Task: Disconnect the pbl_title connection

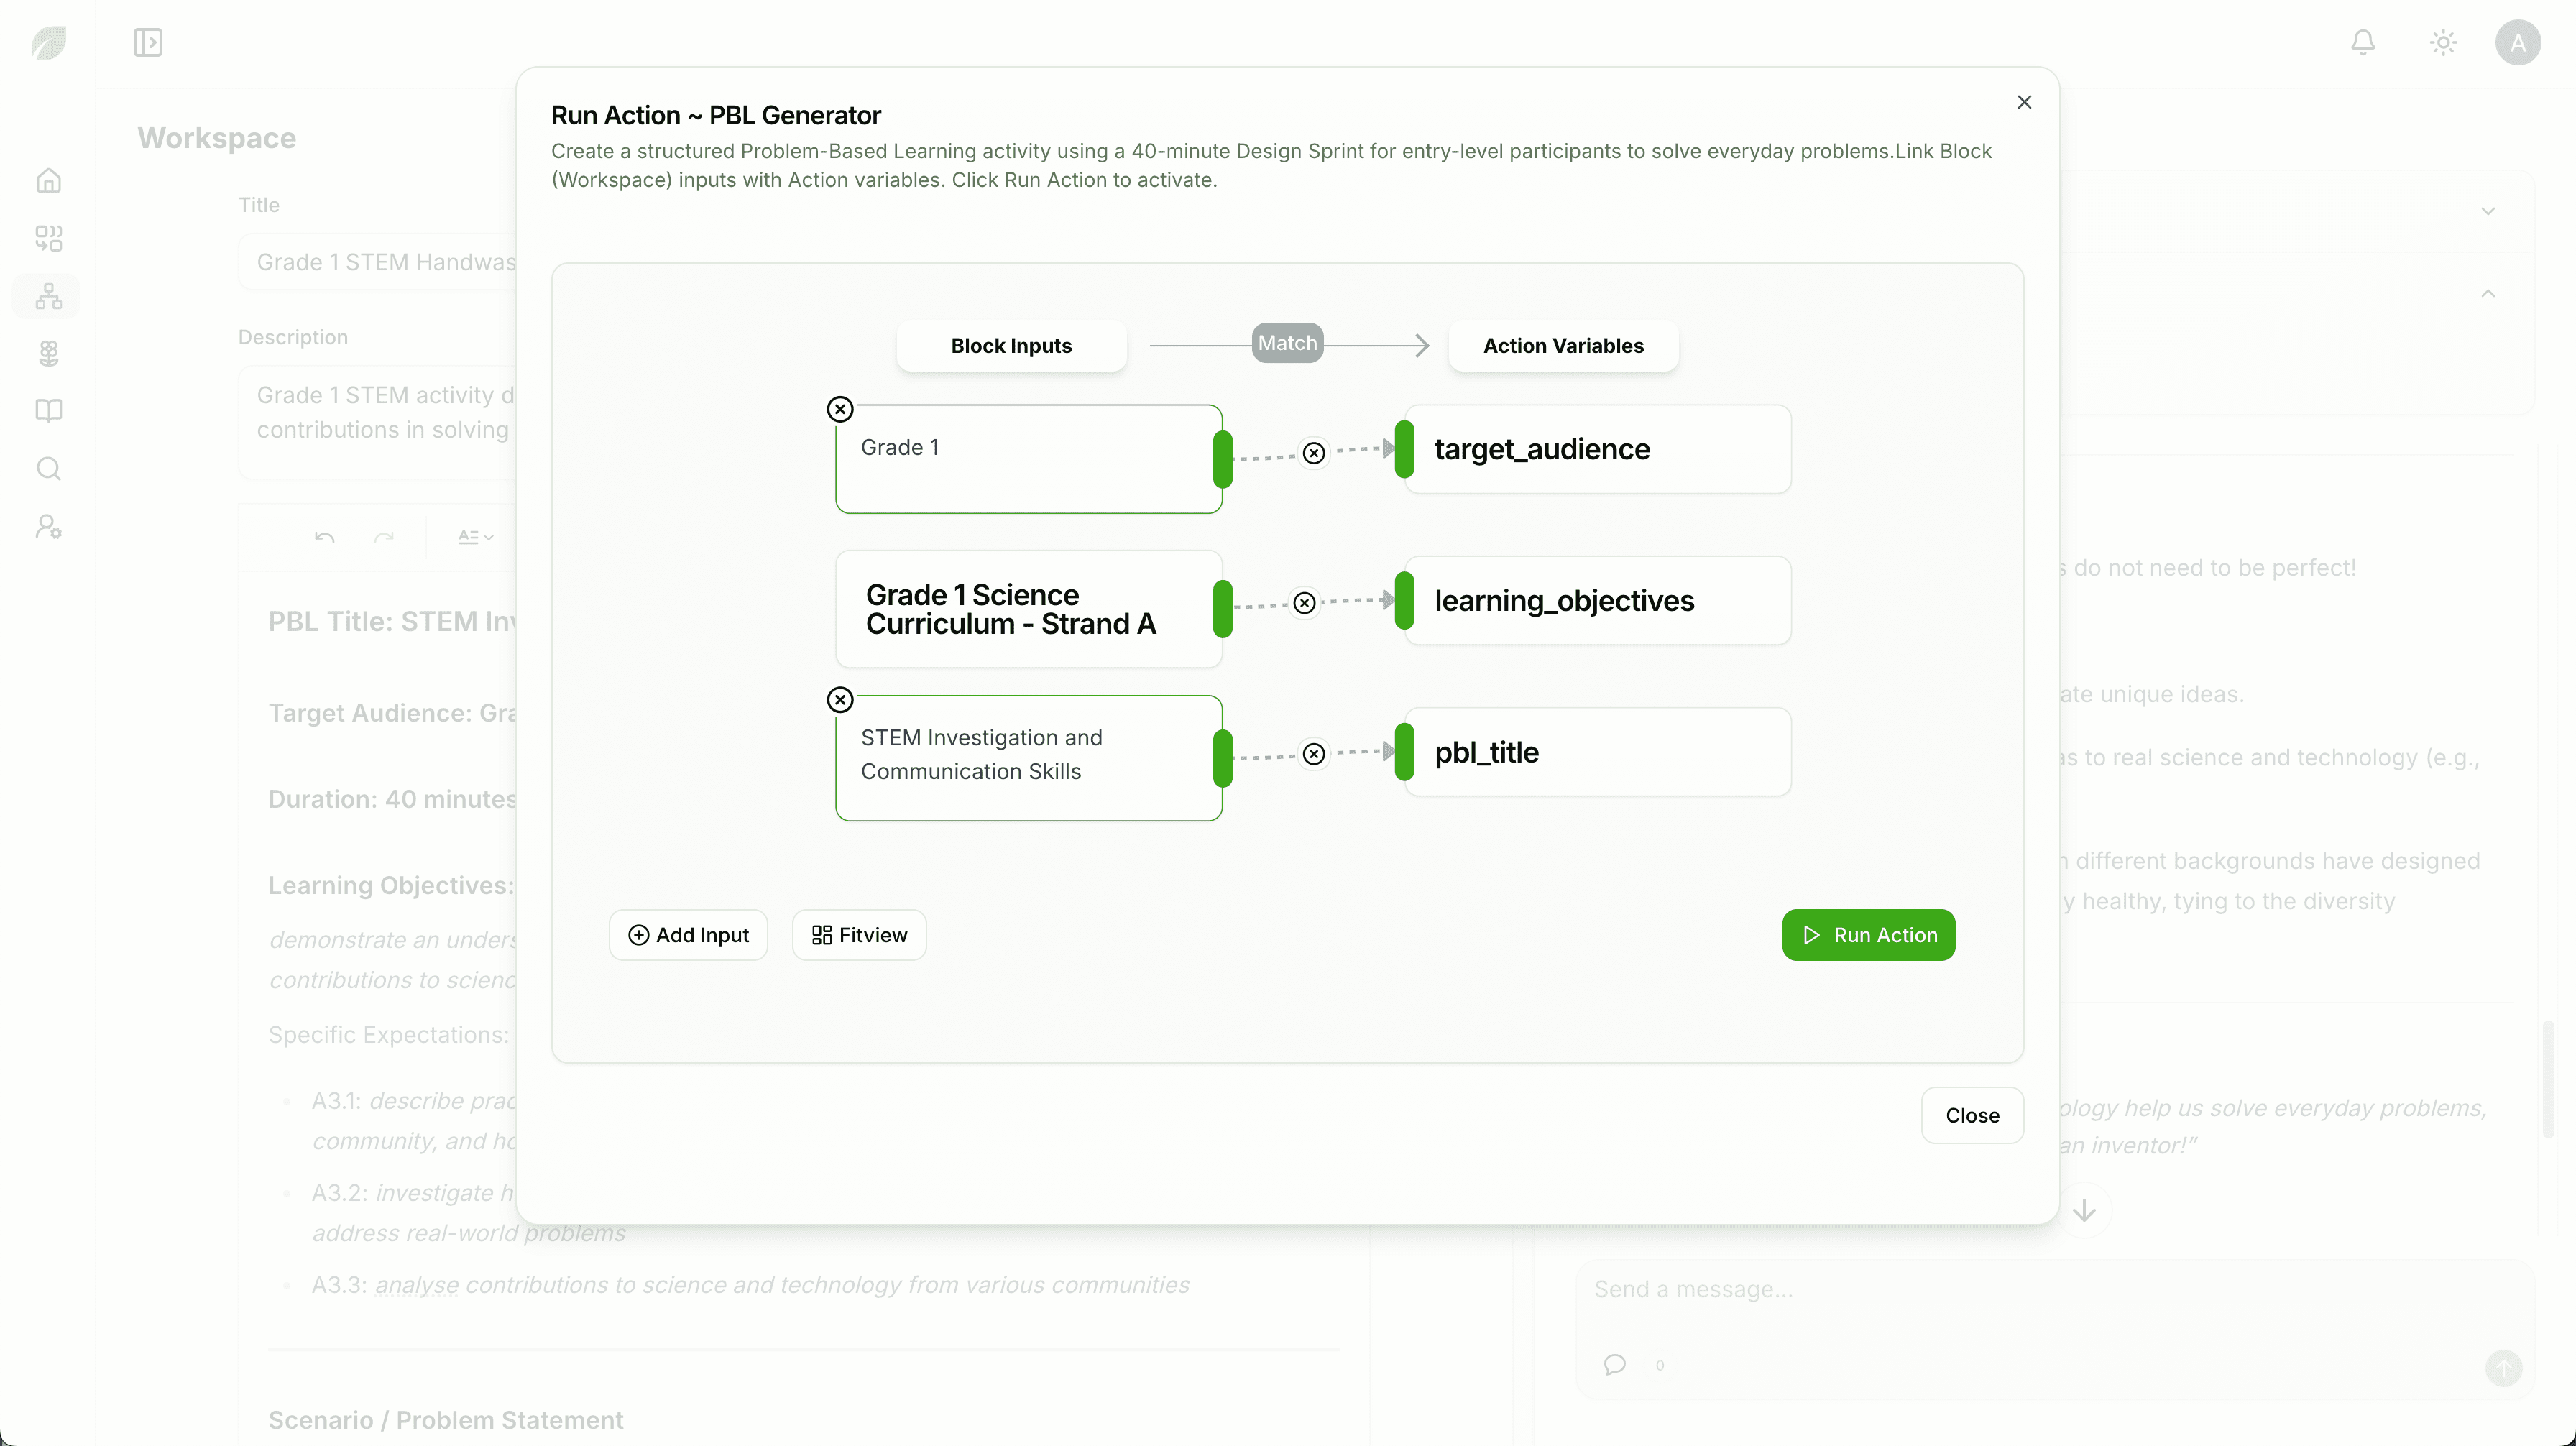Action: click(x=1314, y=754)
